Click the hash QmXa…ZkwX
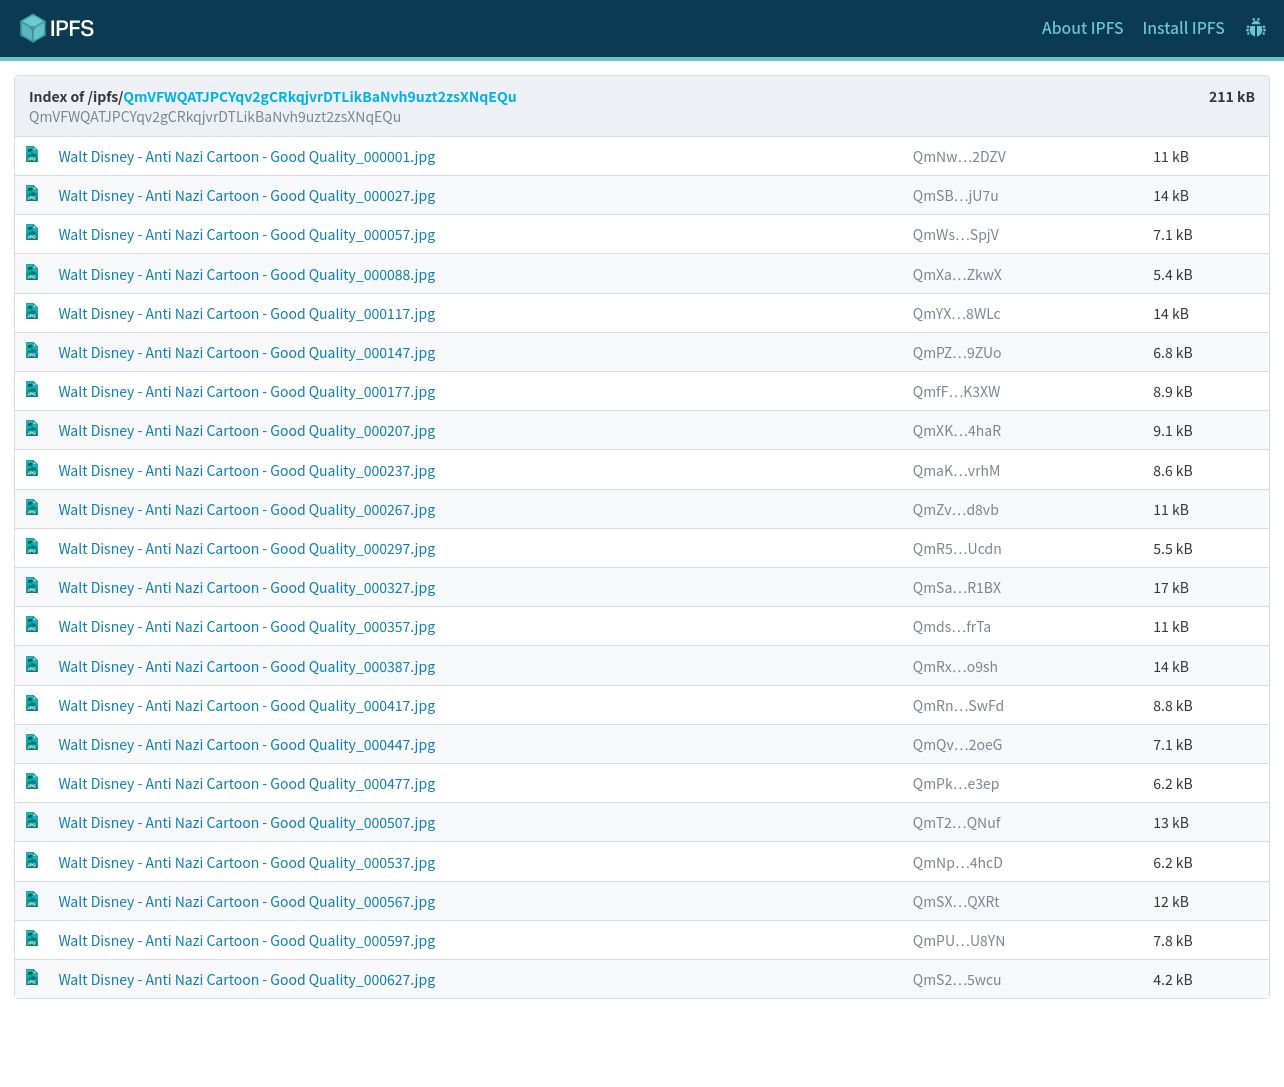This screenshot has width=1284, height=1087. pos(957,275)
